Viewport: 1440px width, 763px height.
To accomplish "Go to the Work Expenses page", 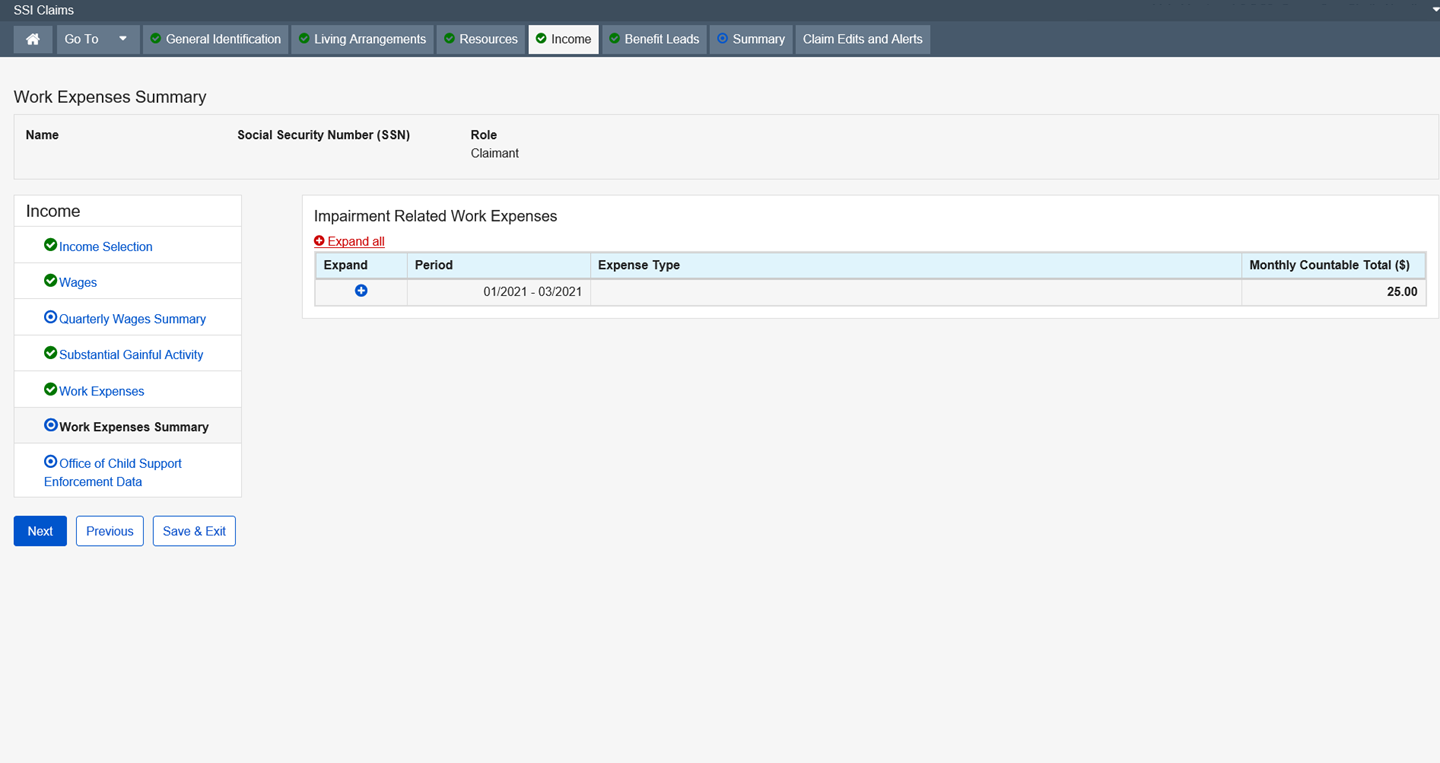I will (101, 391).
